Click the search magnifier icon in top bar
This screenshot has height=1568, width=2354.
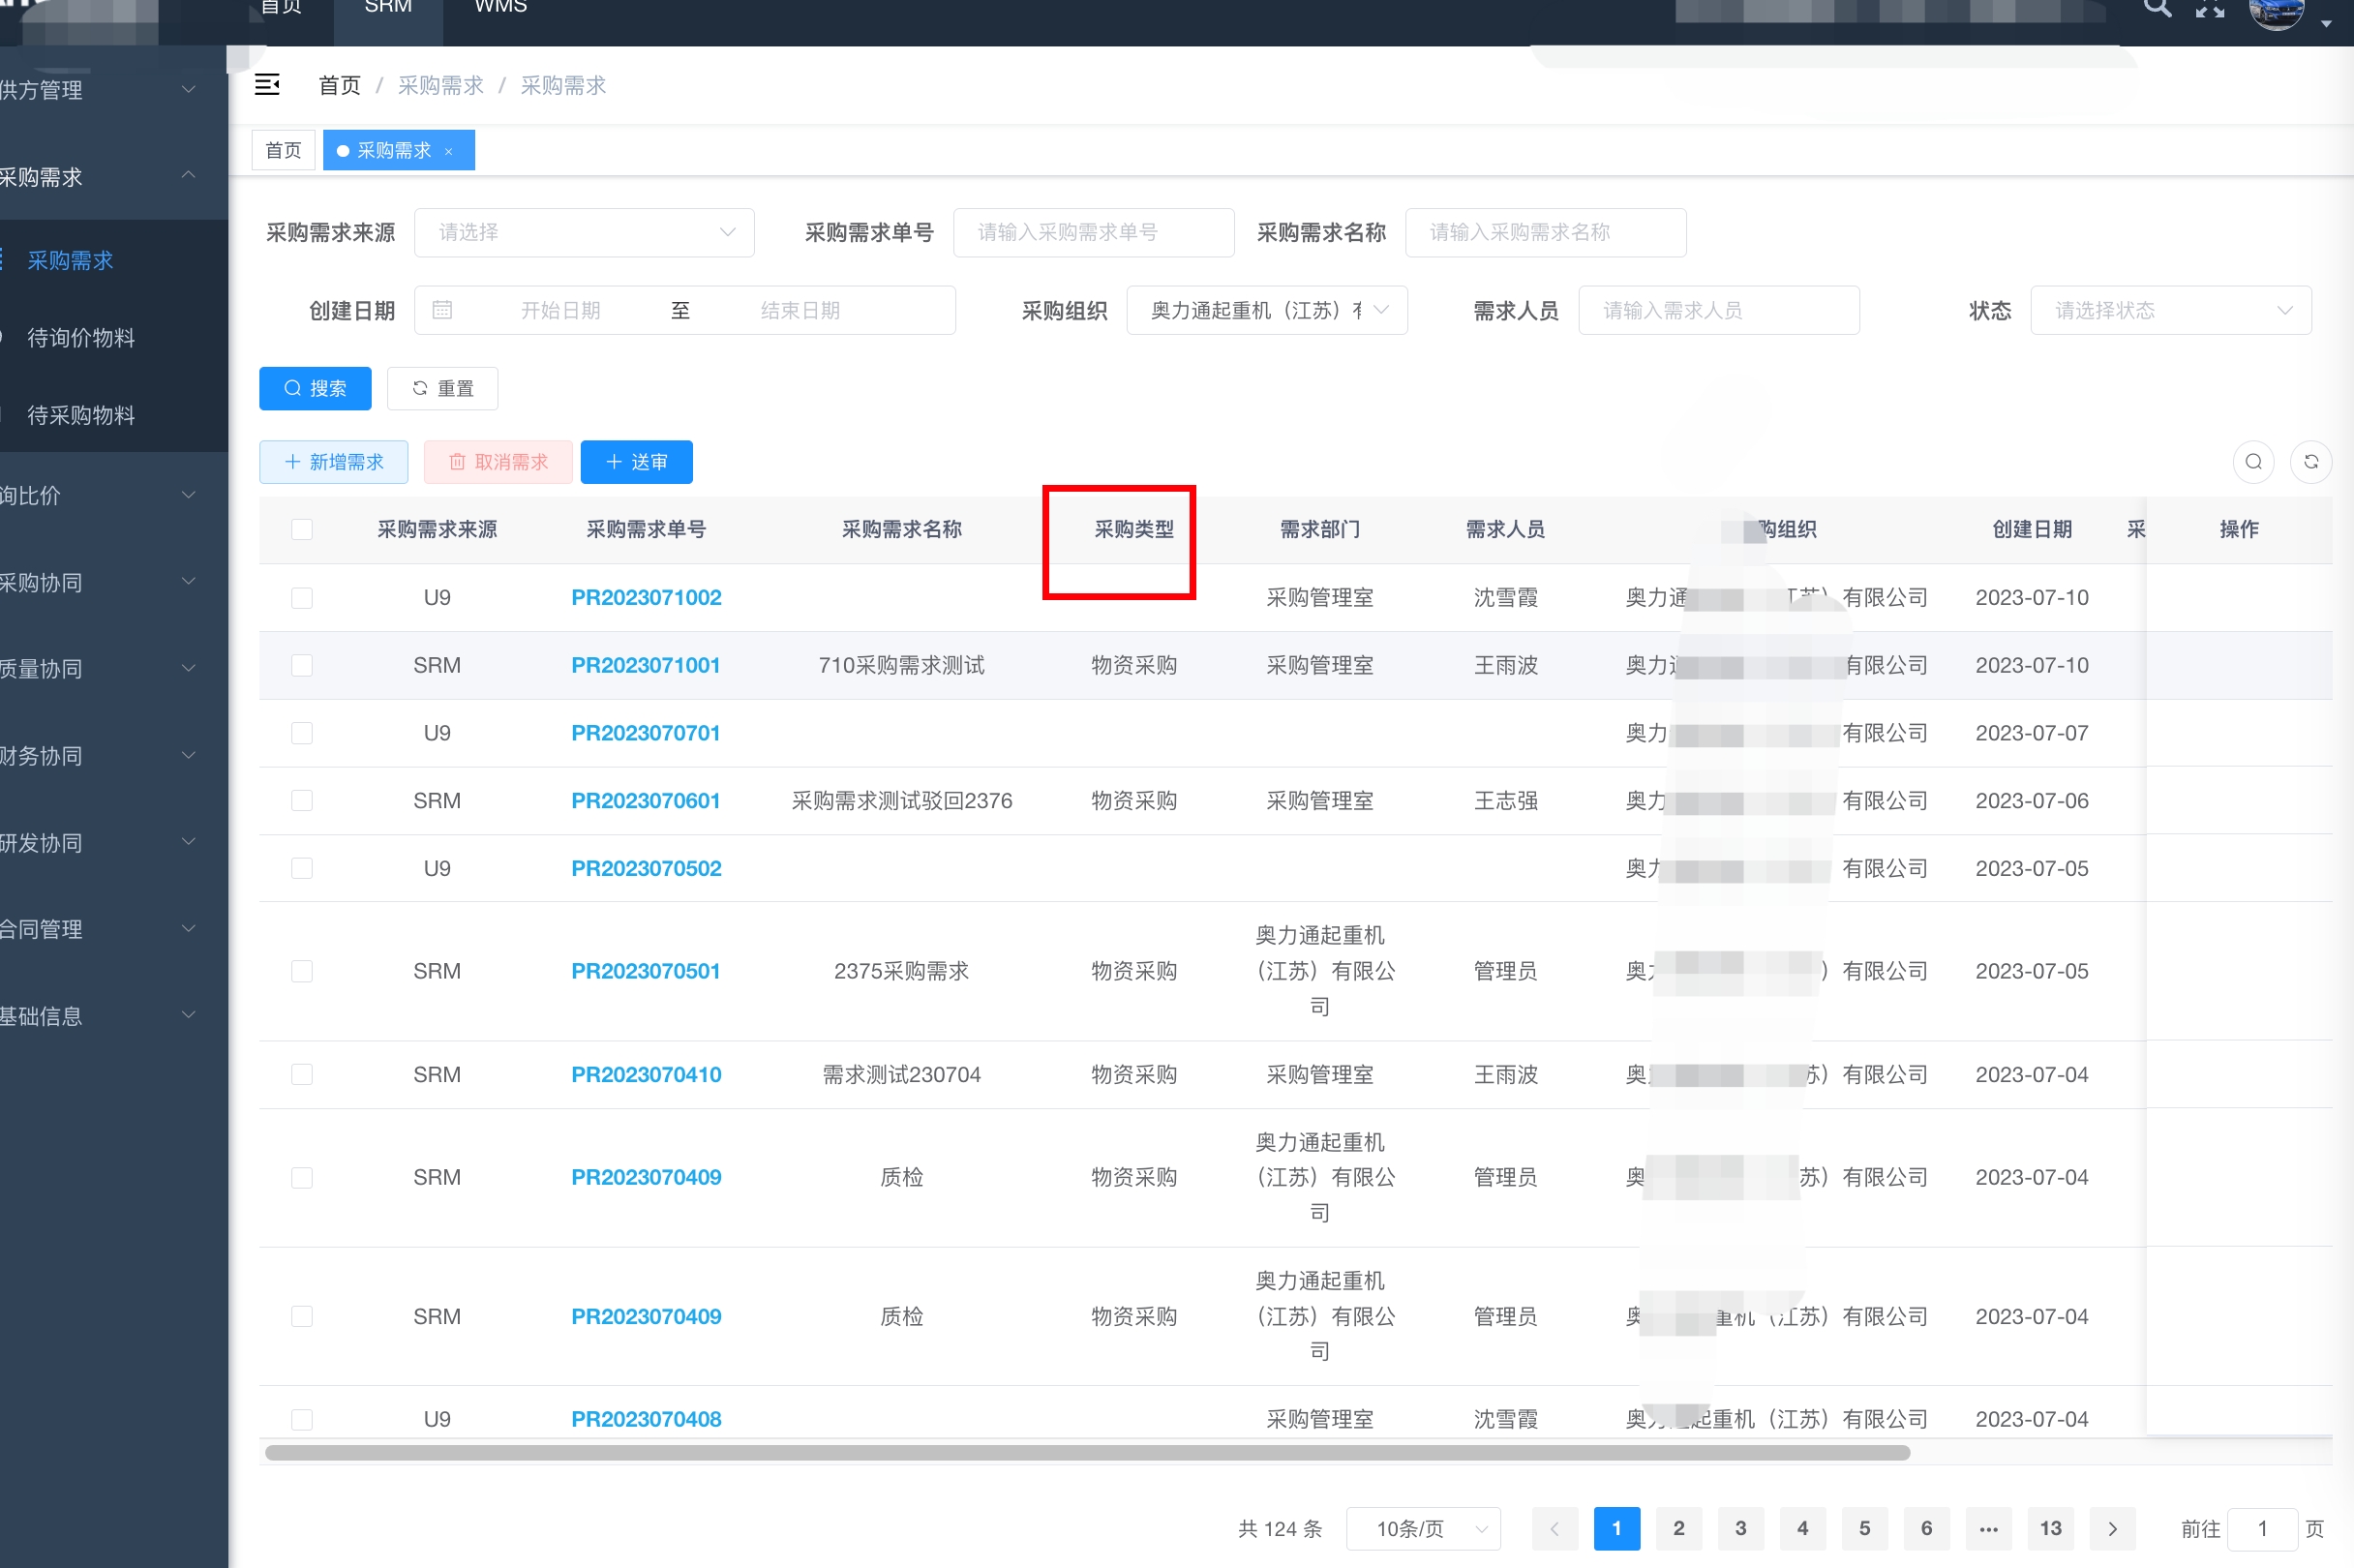coord(2156,8)
